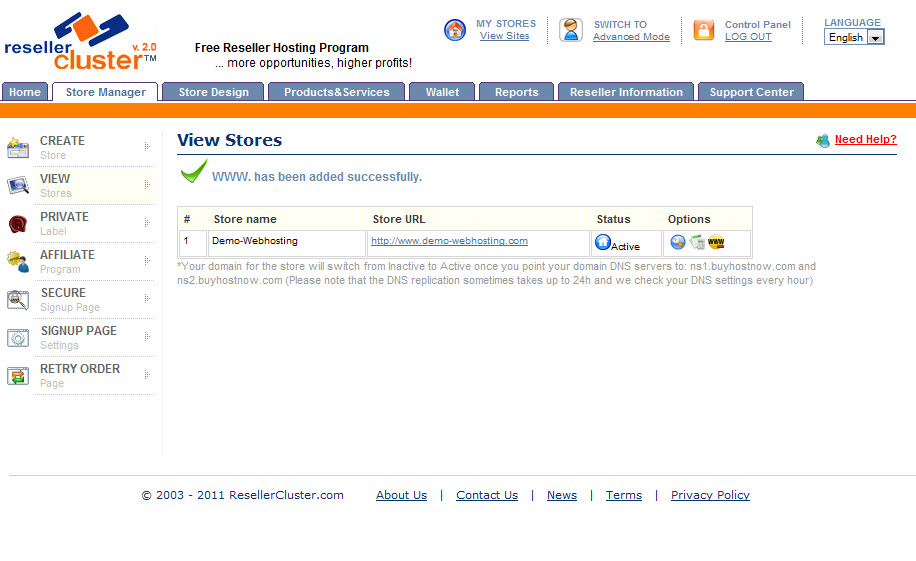Expand the Secure Signup Page arrow
The height and width of the screenshot is (561, 916).
coord(147,299)
